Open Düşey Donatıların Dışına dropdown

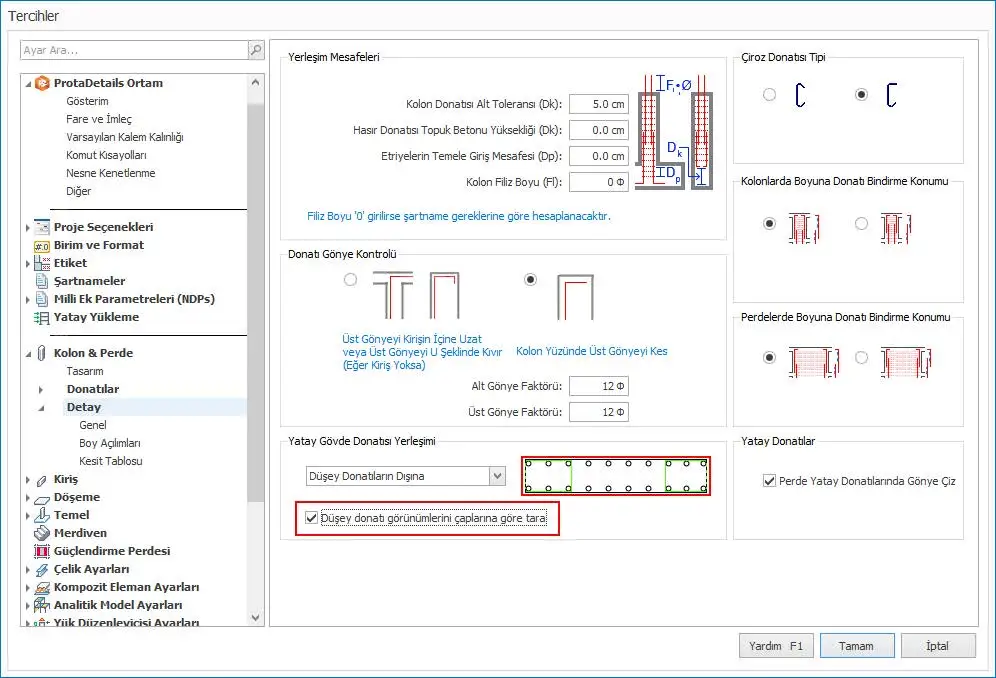(x=497, y=476)
